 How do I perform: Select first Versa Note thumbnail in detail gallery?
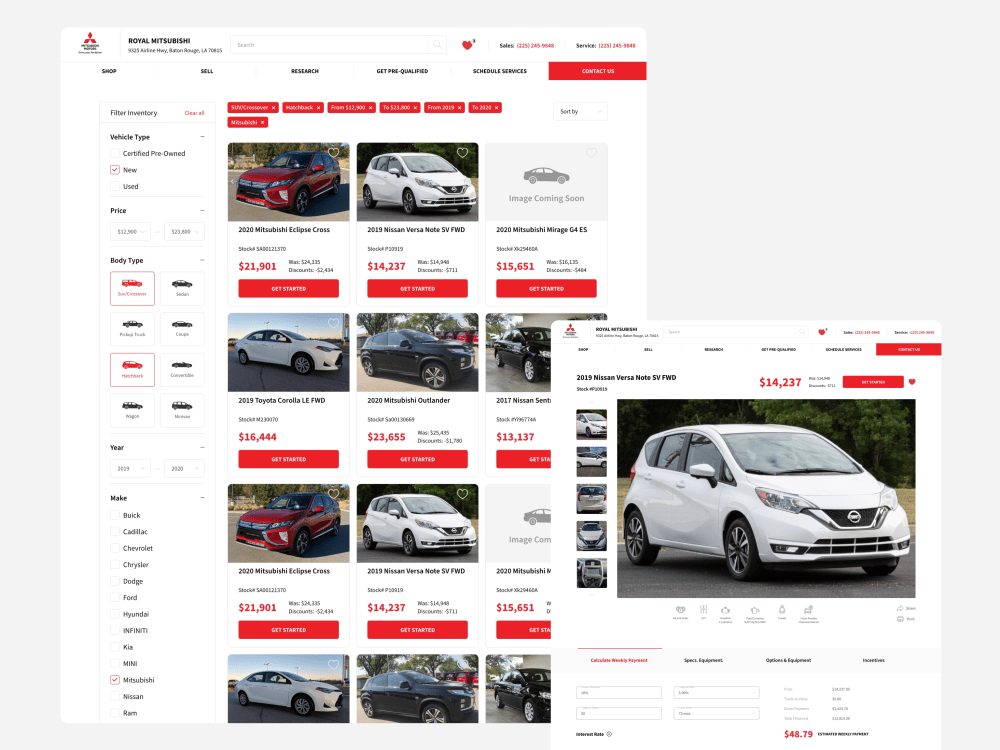tap(591, 424)
